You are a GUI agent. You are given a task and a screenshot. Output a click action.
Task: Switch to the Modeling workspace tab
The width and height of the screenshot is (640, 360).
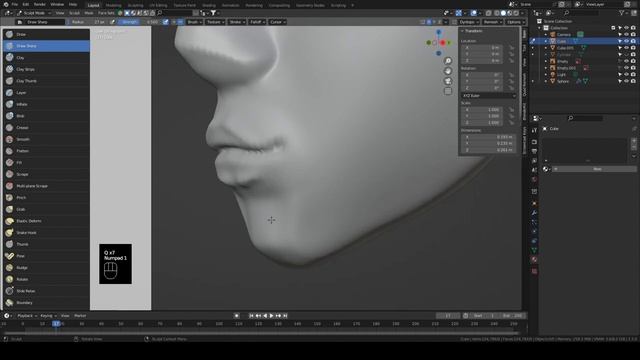(113, 5)
